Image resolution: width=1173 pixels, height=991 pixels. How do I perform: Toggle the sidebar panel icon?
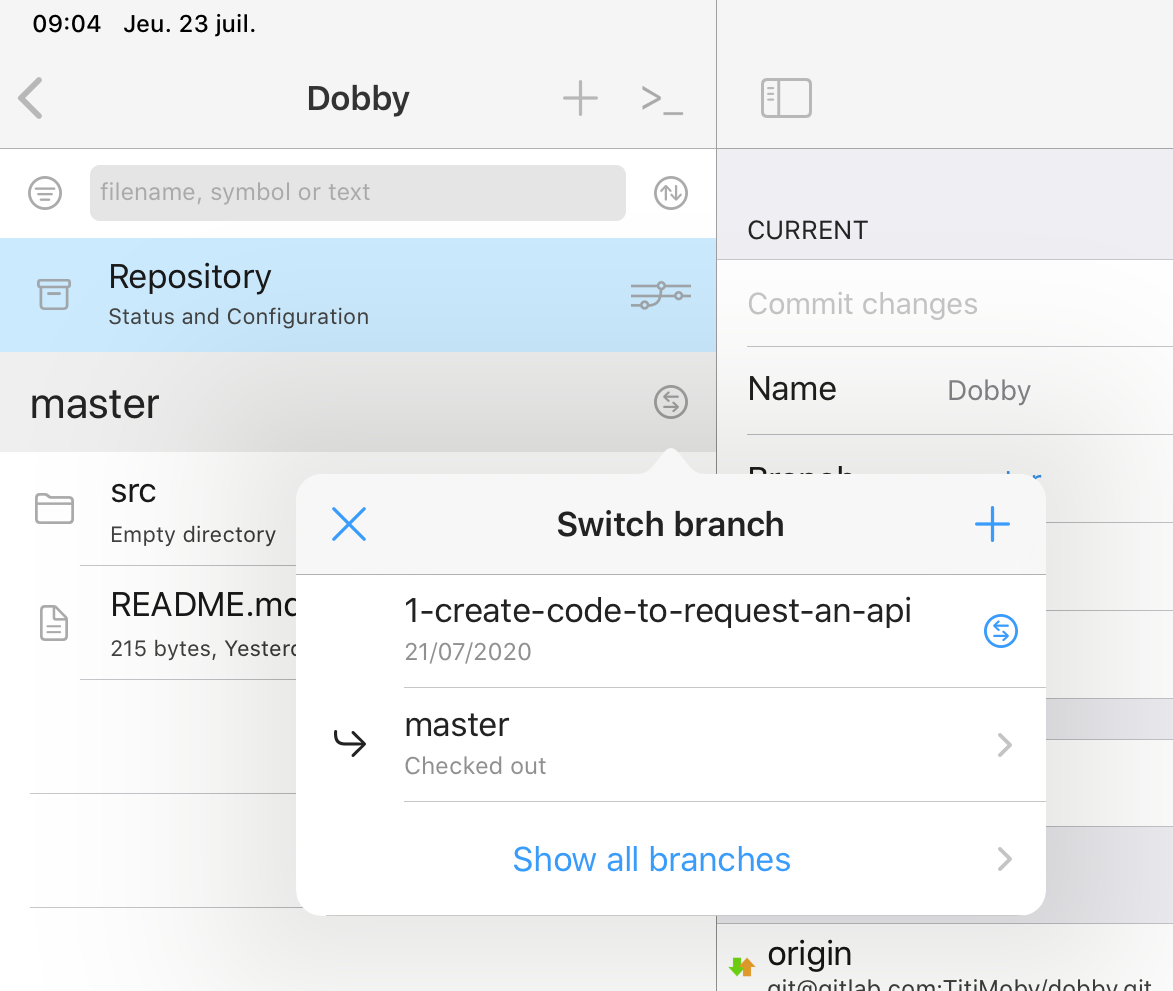pos(786,99)
